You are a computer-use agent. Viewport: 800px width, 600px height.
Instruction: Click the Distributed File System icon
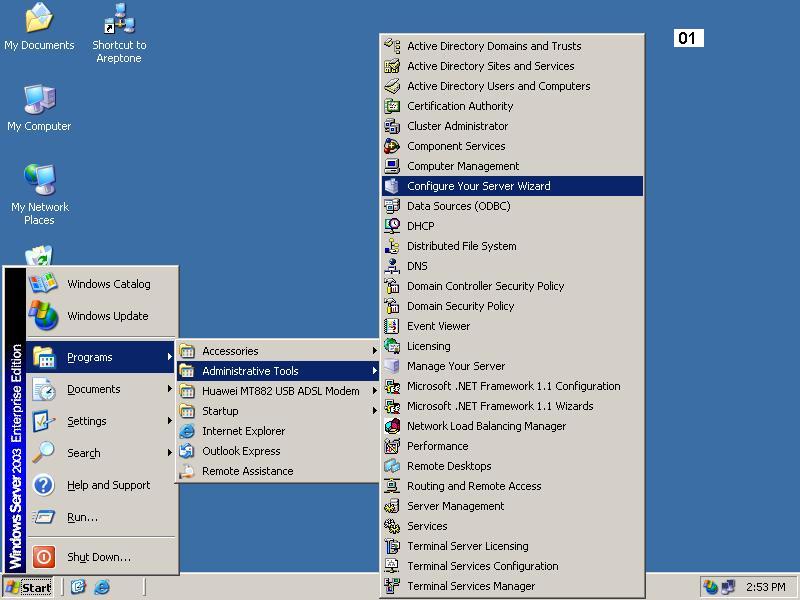pos(392,246)
